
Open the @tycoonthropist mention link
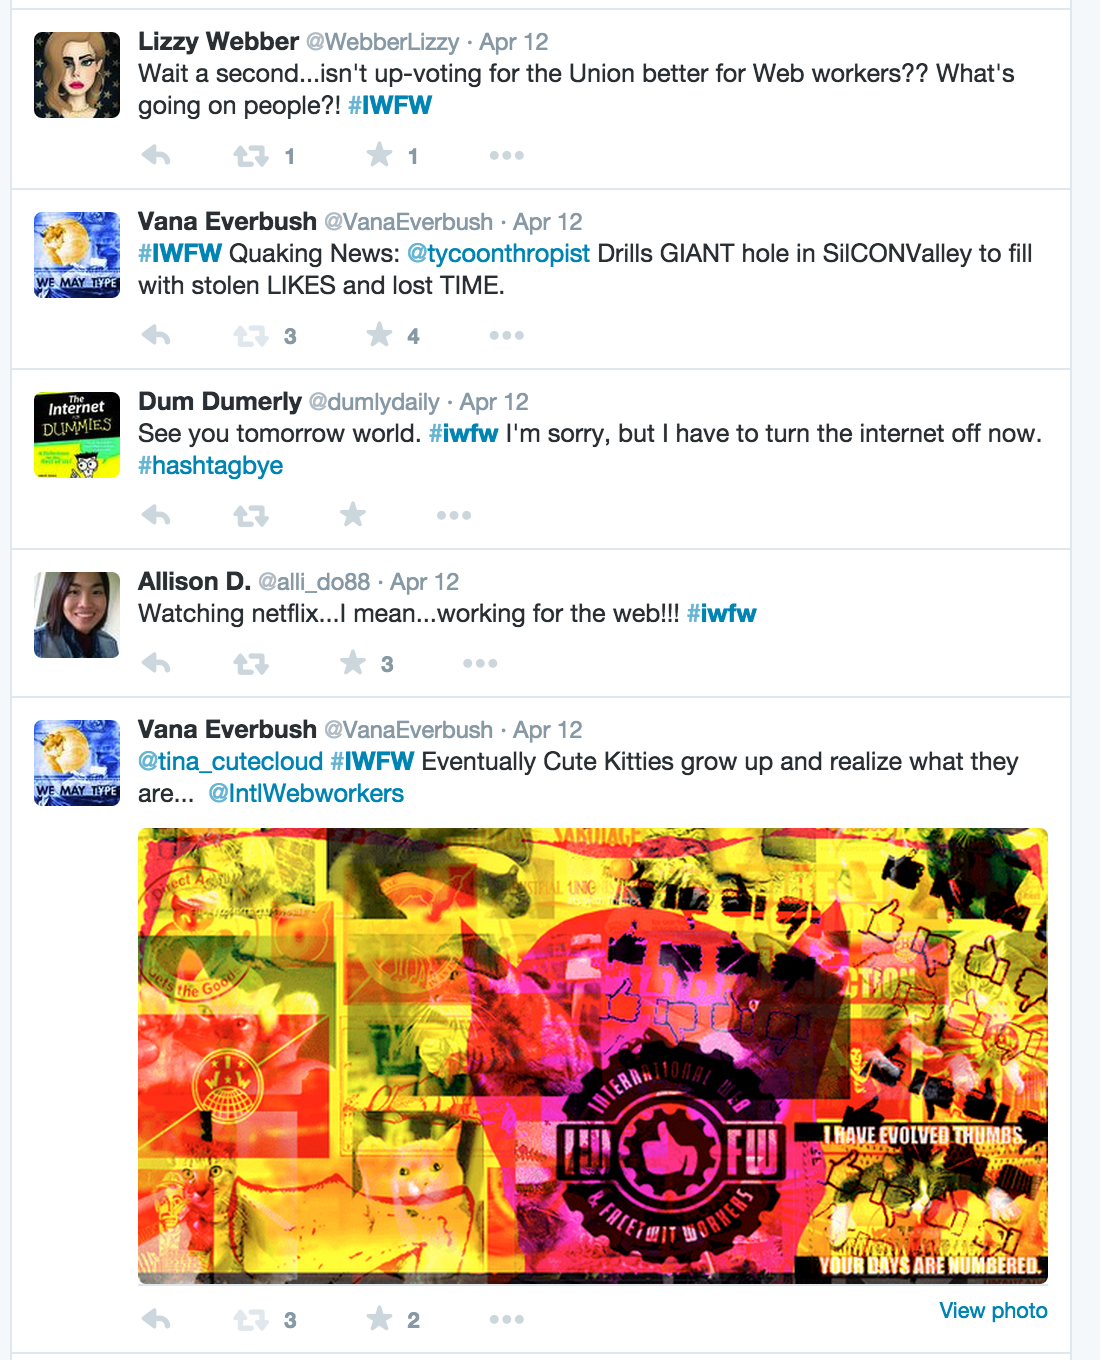point(498,254)
